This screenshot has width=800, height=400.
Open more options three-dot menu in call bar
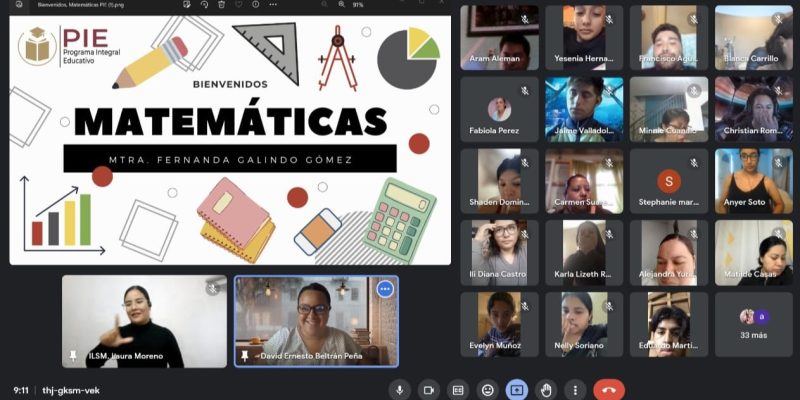click(x=574, y=389)
